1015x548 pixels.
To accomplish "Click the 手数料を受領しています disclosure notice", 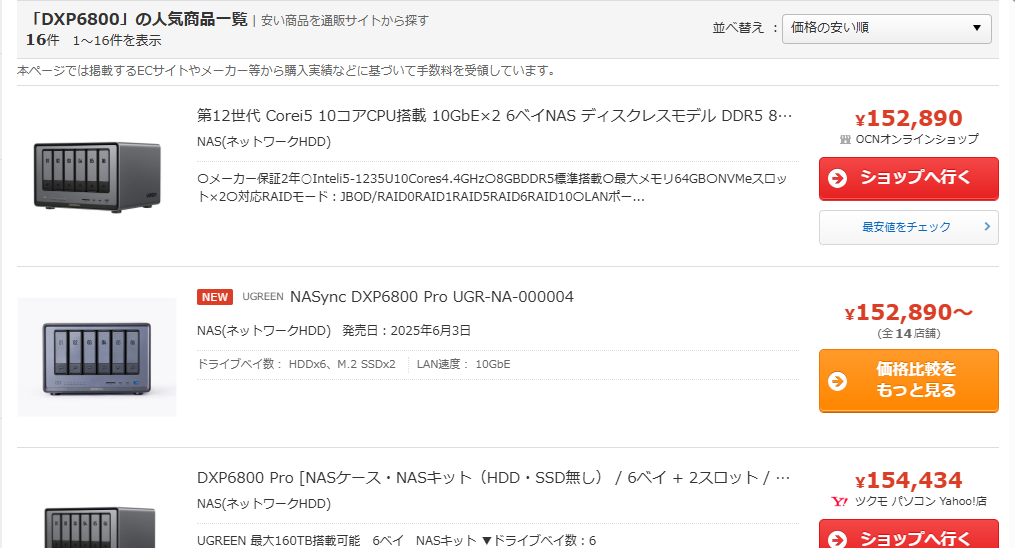I will coord(285,71).
